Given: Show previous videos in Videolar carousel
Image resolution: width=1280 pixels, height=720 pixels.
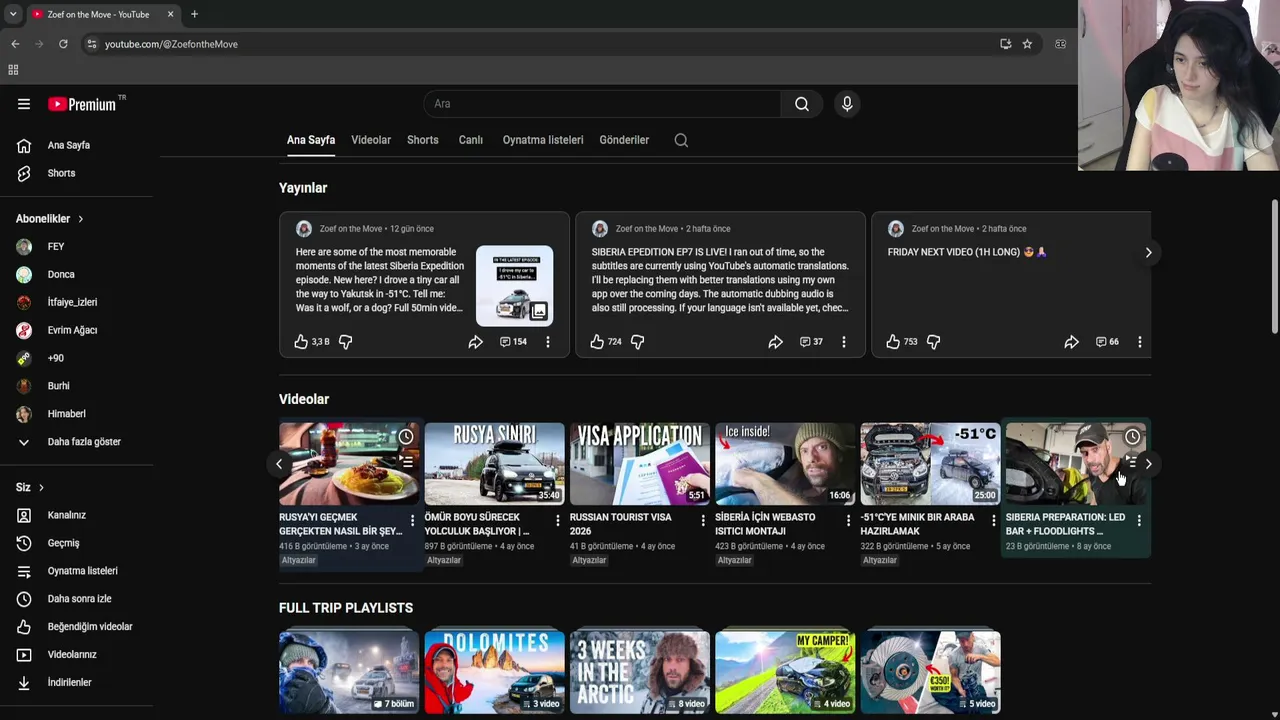Looking at the screenshot, I should click(279, 464).
